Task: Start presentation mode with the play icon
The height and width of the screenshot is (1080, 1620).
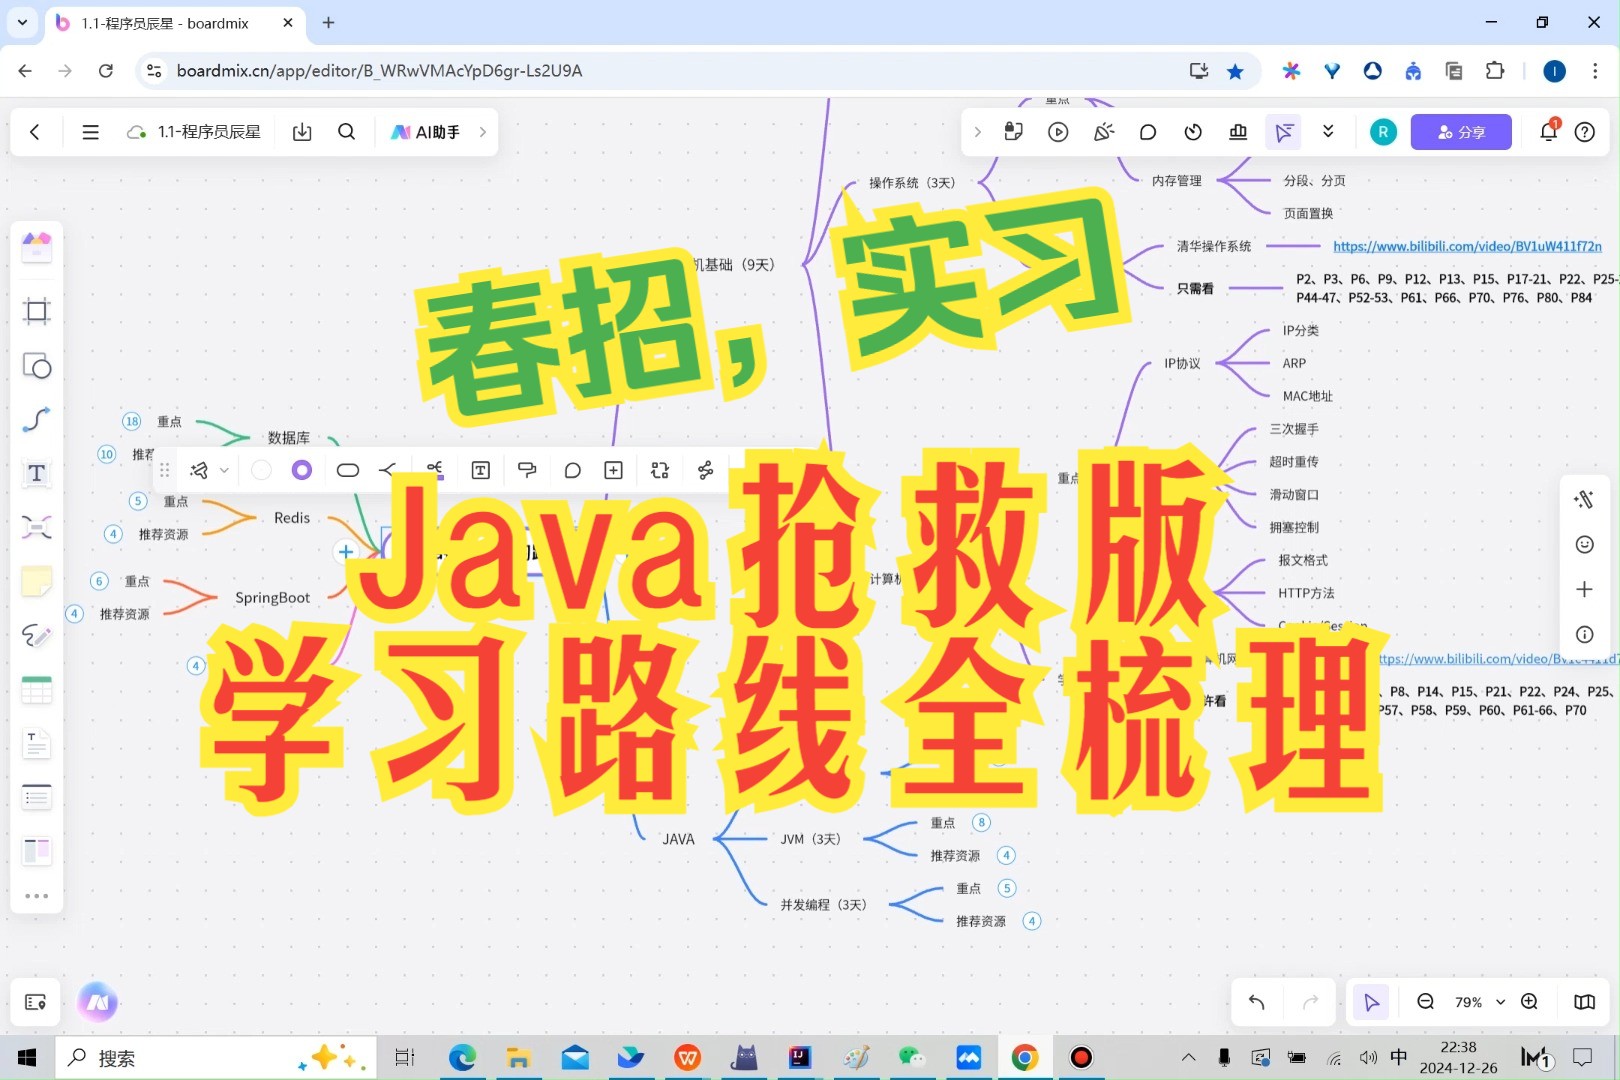Action: (1057, 131)
